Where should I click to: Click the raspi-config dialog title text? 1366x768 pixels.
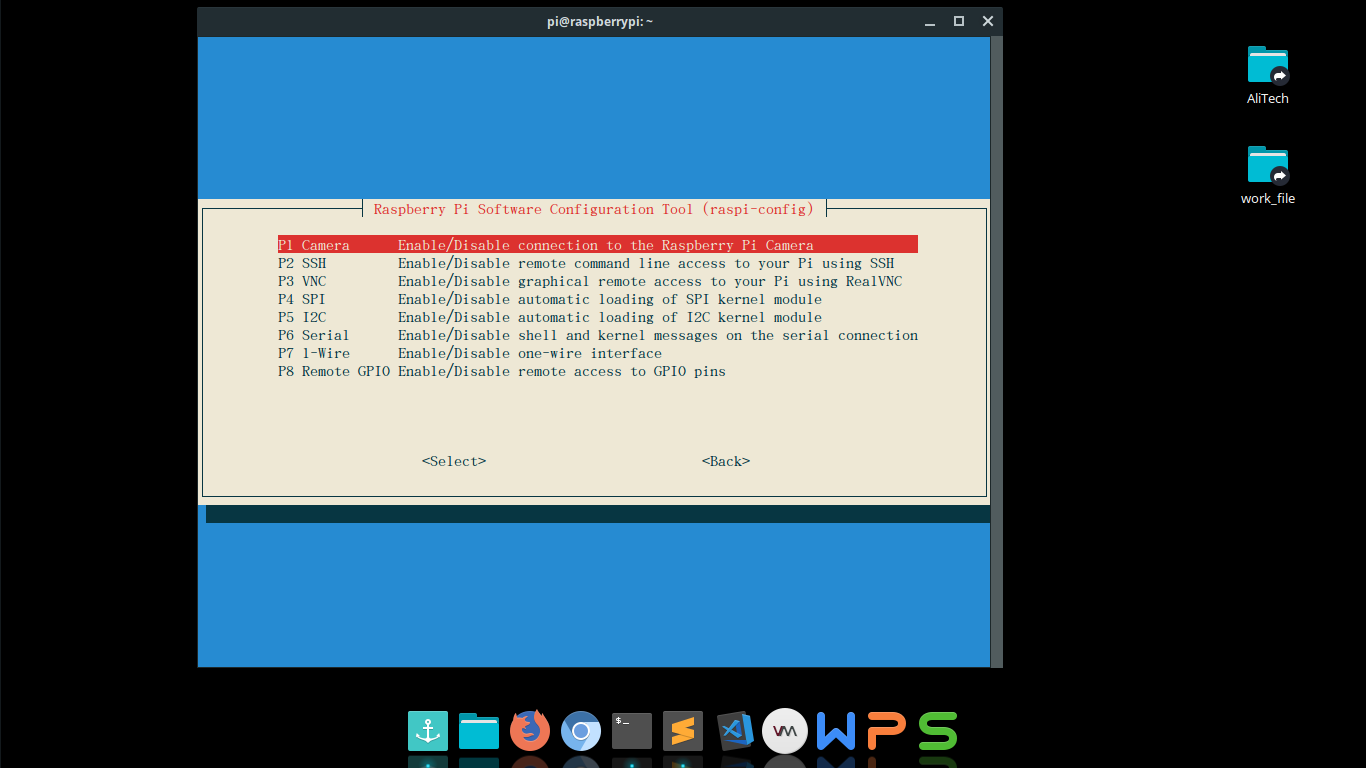coord(594,209)
